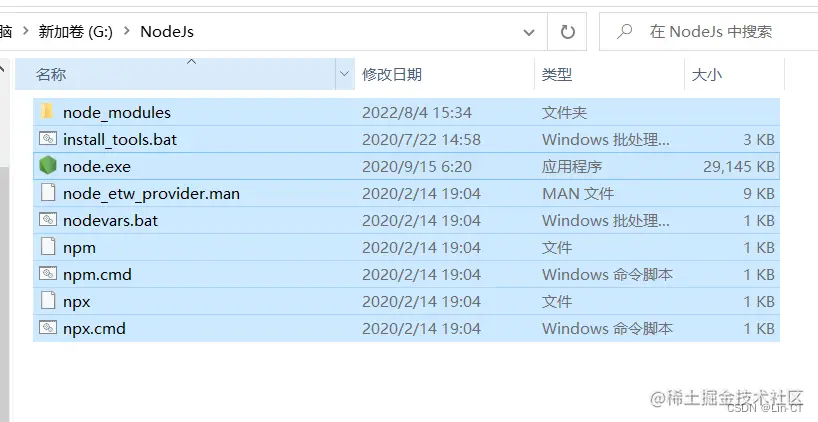This screenshot has height=422, width=818.
Task: Navigate to 新加卷 (G:) breadcrumb
Action: [x=76, y=32]
